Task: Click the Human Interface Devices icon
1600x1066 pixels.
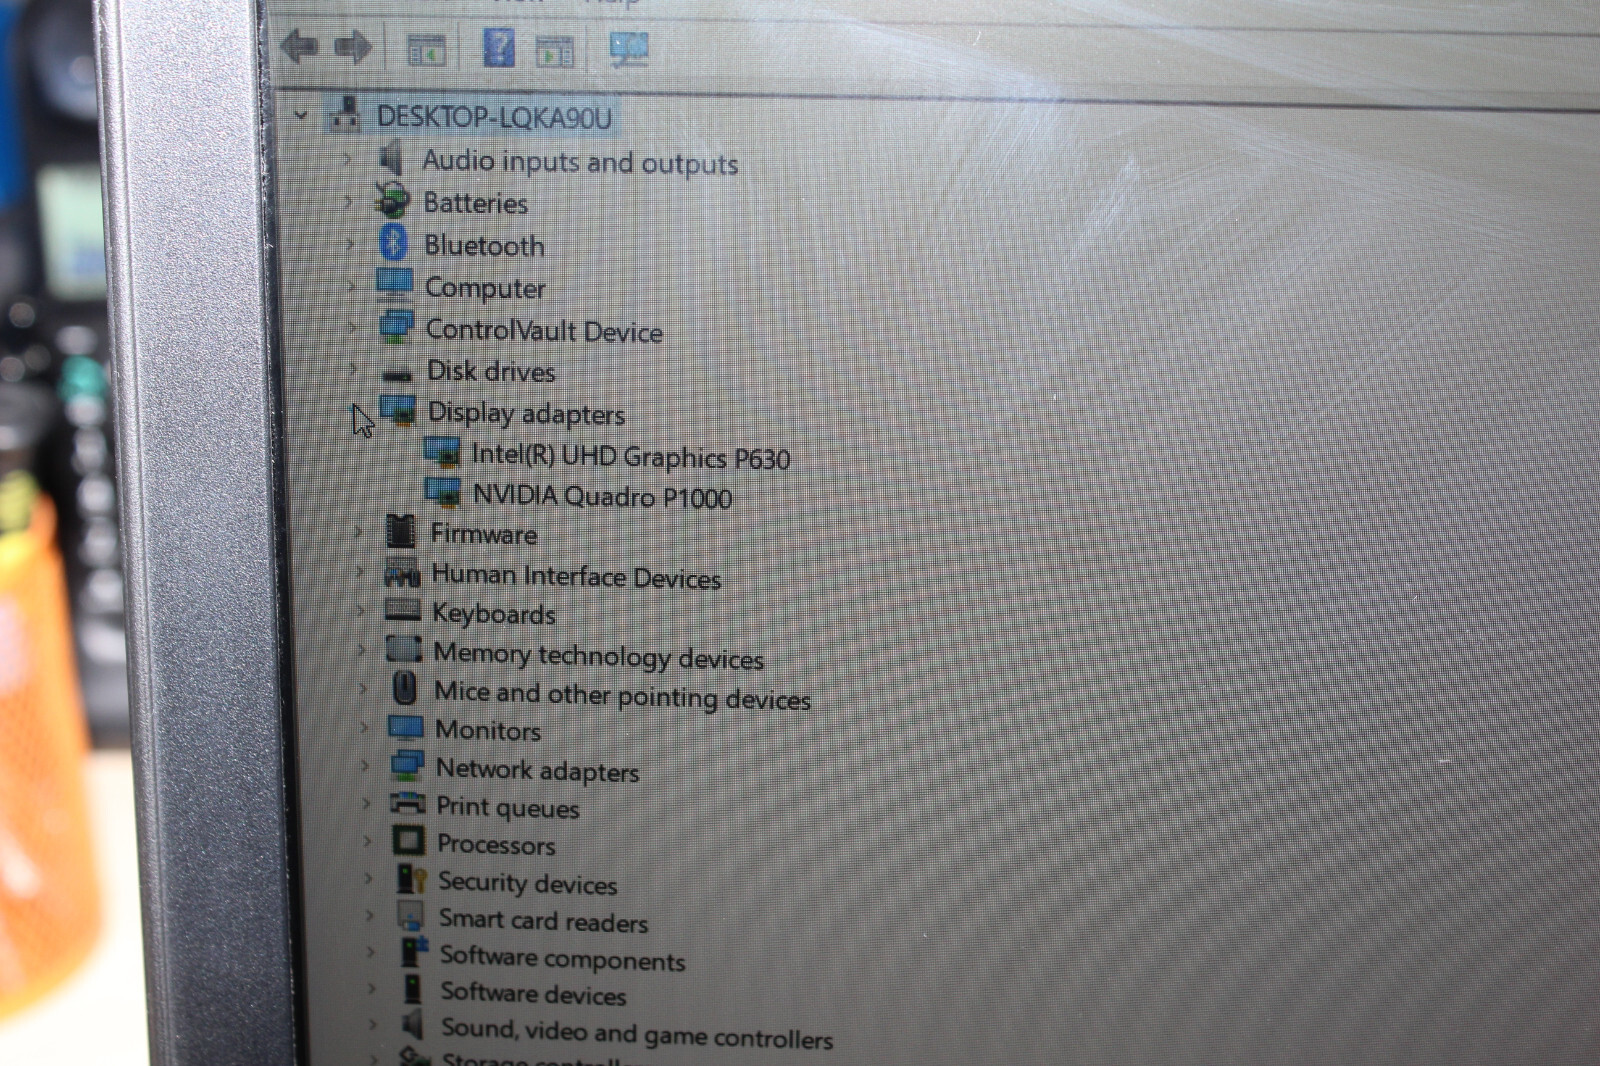Action: (402, 573)
